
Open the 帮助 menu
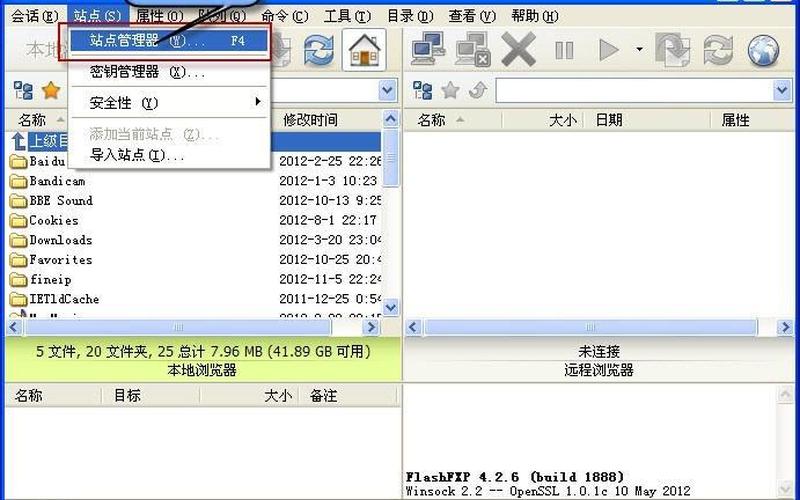tap(535, 16)
